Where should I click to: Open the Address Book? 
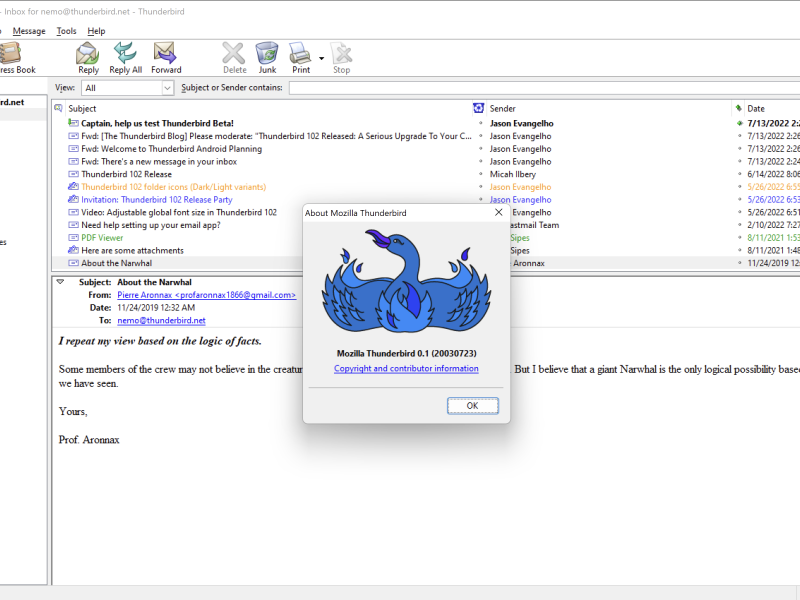click(15, 58)
